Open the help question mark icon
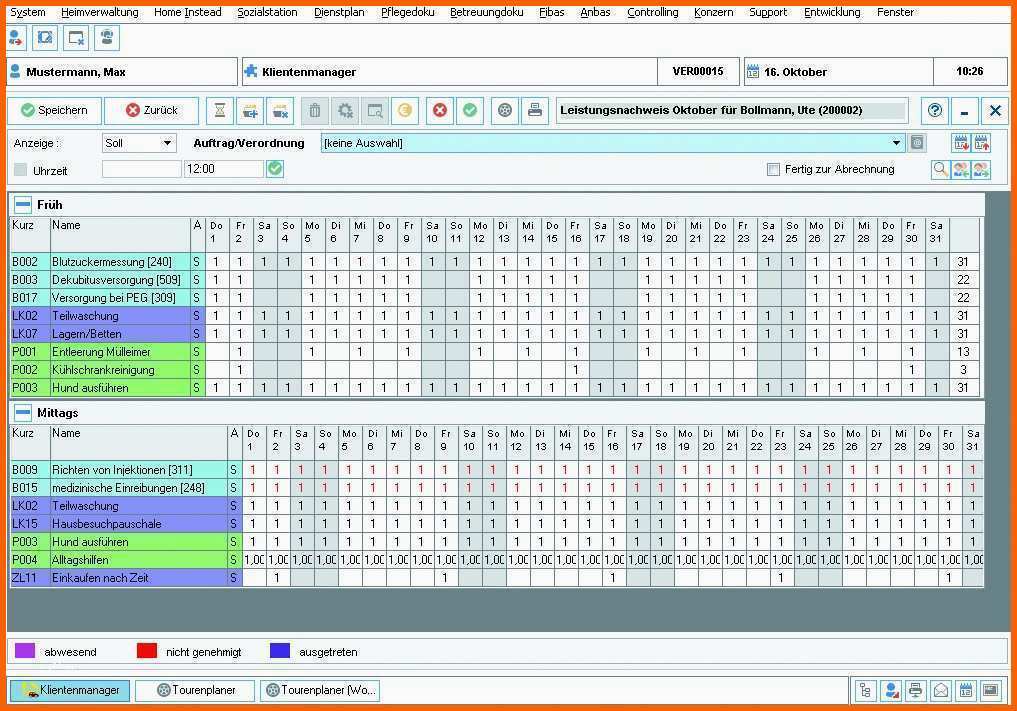Image resolution: width=1017 pixels, height=711 pixels. point(934,111)
